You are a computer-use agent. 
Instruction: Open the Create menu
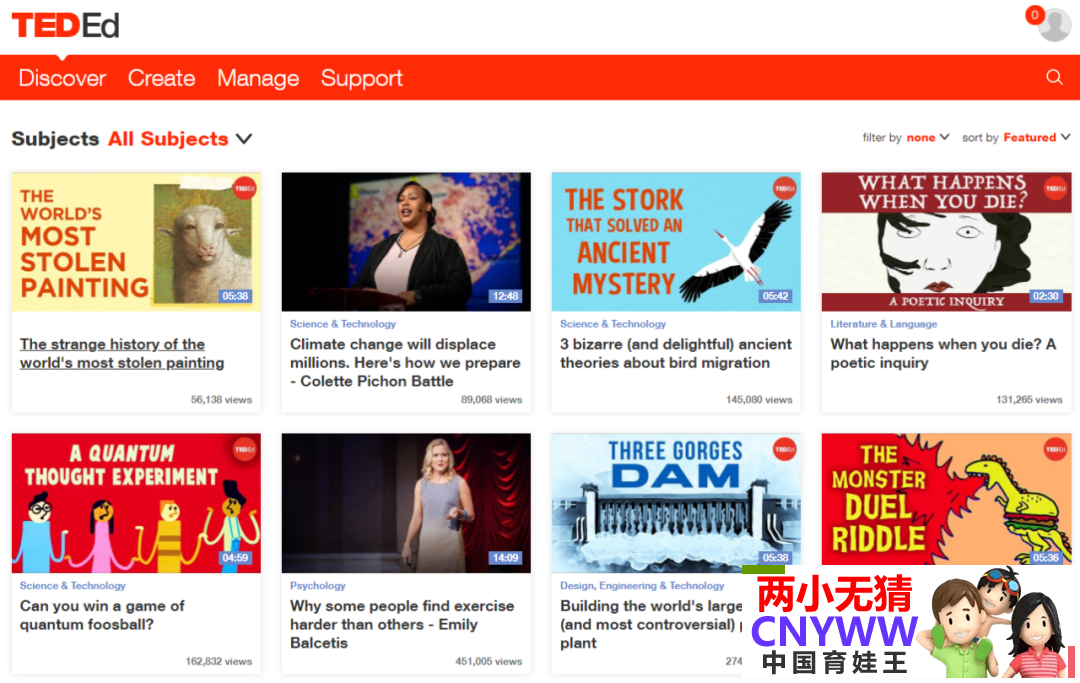pyautogui.click(x=161, y=78)
